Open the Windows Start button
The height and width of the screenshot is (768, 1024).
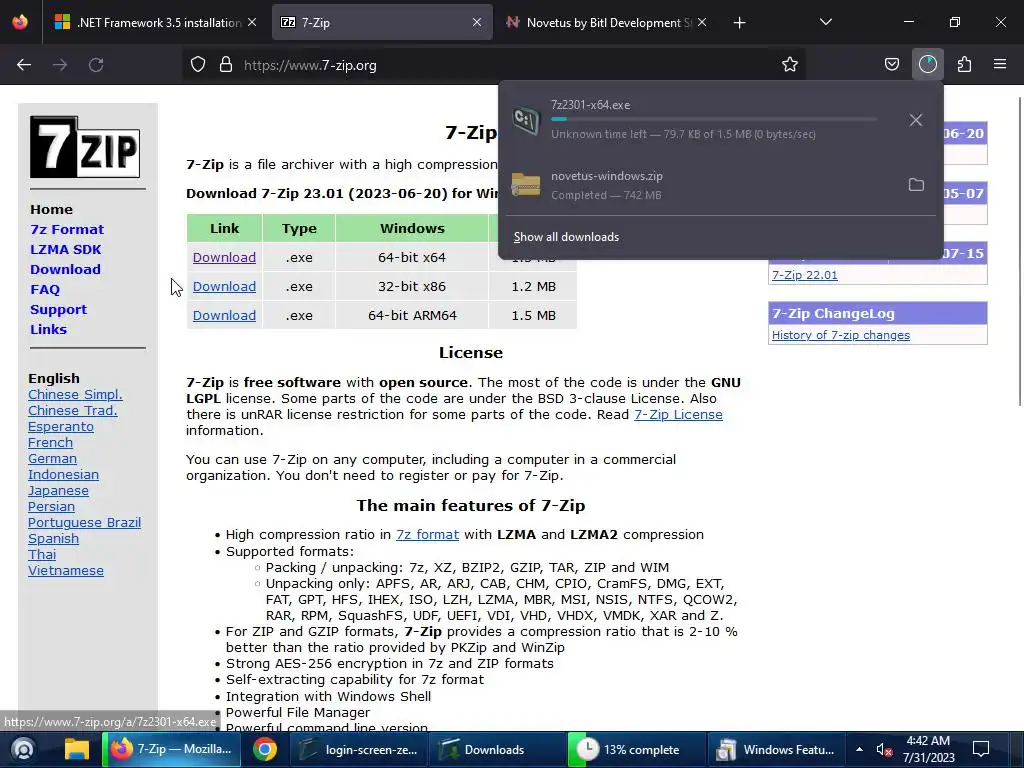tap(23, 750)
